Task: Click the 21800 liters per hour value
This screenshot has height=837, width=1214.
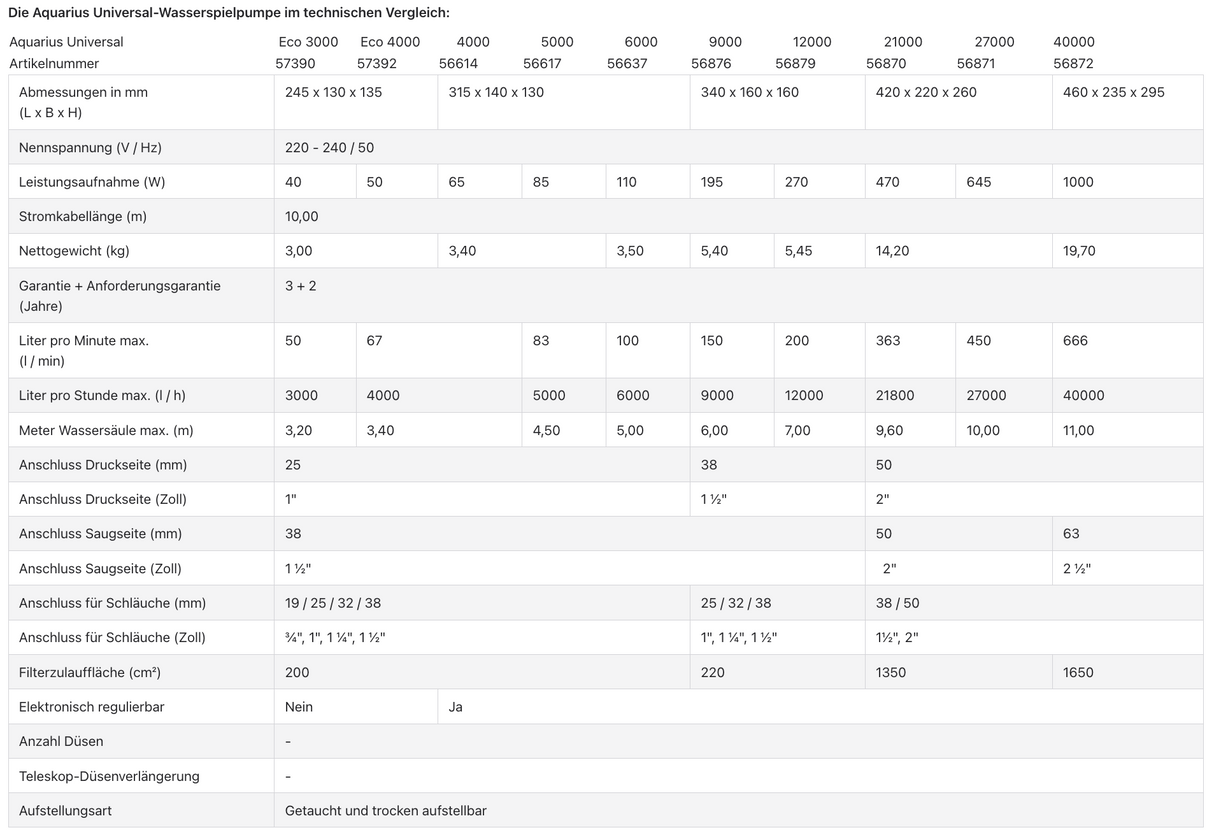Action: [895, 395]
